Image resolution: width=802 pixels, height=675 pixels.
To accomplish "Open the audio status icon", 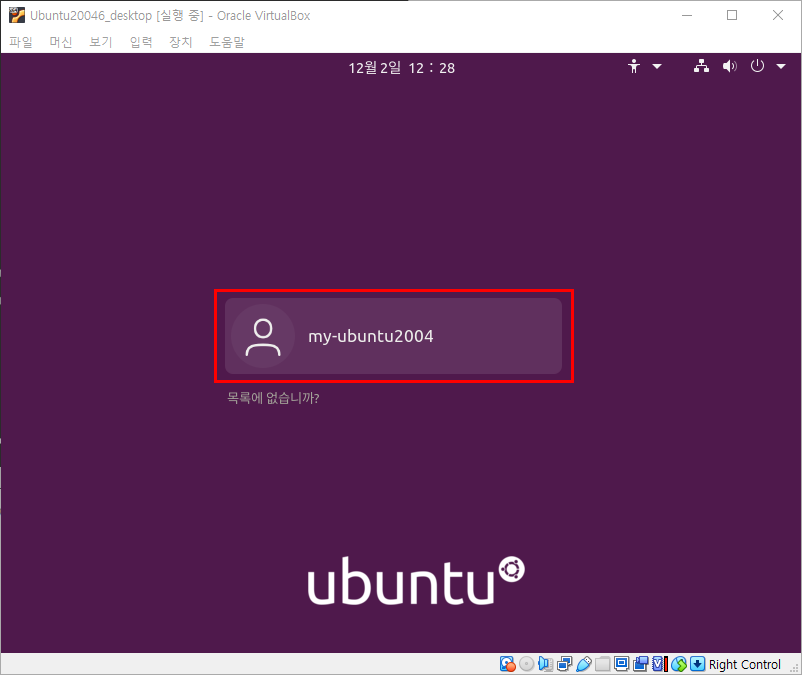I will [x=545, y=664].
